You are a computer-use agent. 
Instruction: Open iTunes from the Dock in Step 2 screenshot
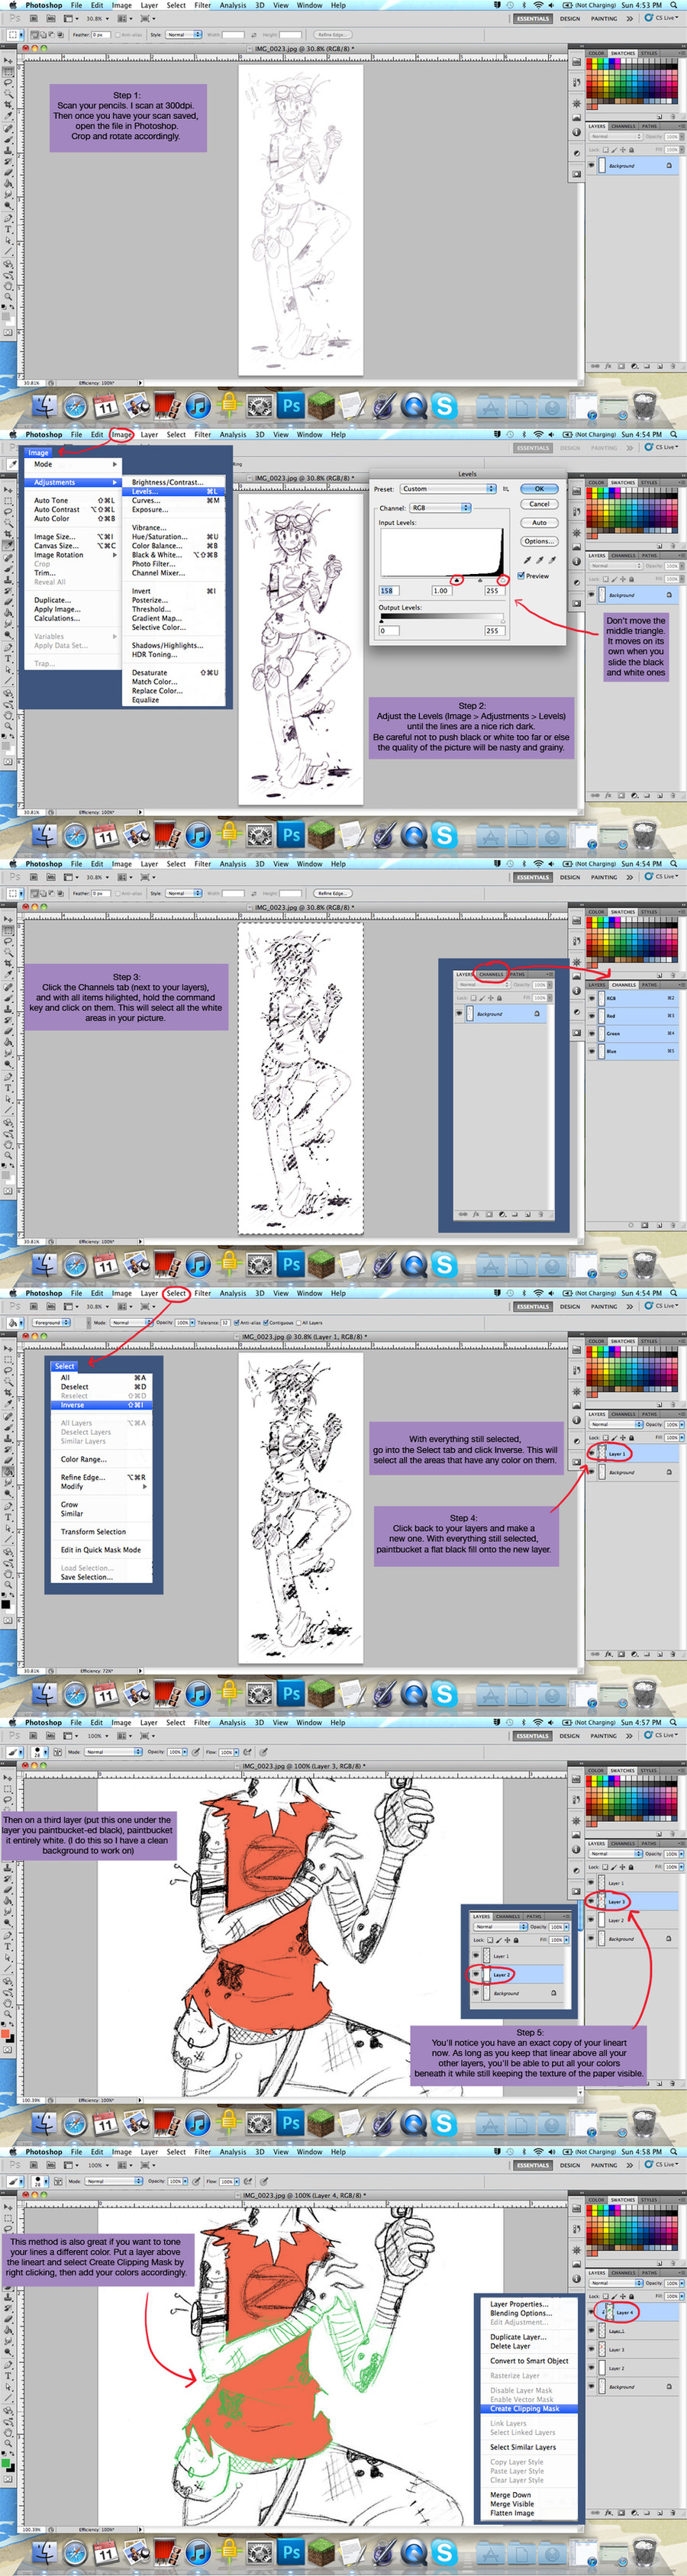(198, 834)
